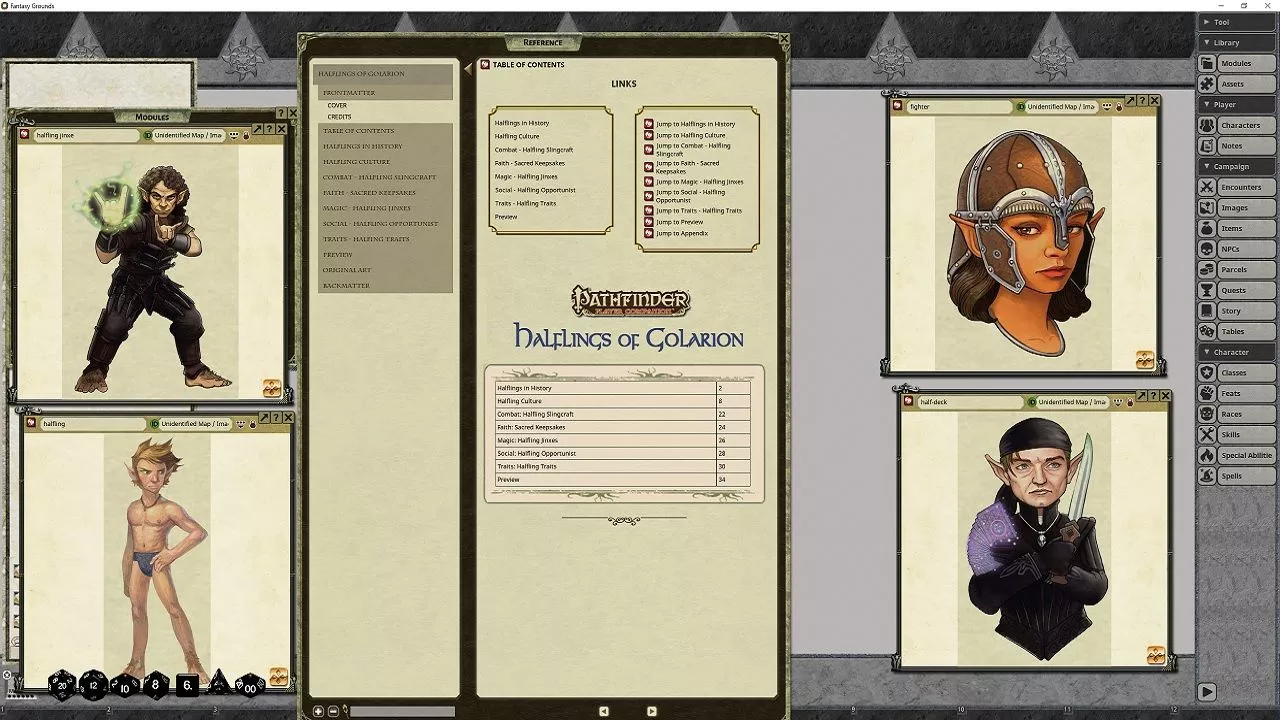This screenshot has height=720, width=1280.
Task: Pick the d8 die
Action: point(155,685)
